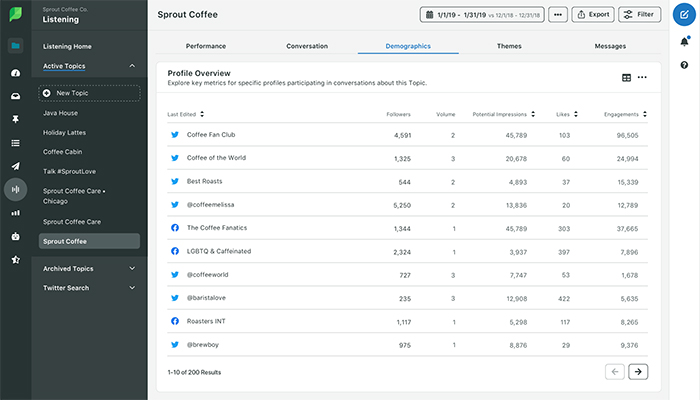Click the Active Topics link
Image resolution: width=700 pixels, height=400 pixels.
[64, 66]
